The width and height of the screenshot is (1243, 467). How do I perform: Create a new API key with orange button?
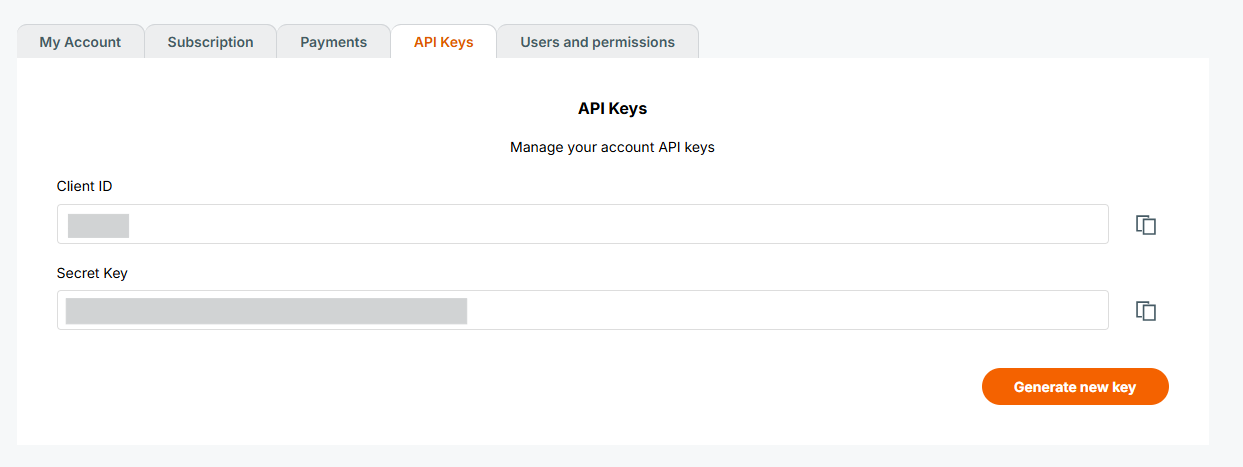point(1074,387)
